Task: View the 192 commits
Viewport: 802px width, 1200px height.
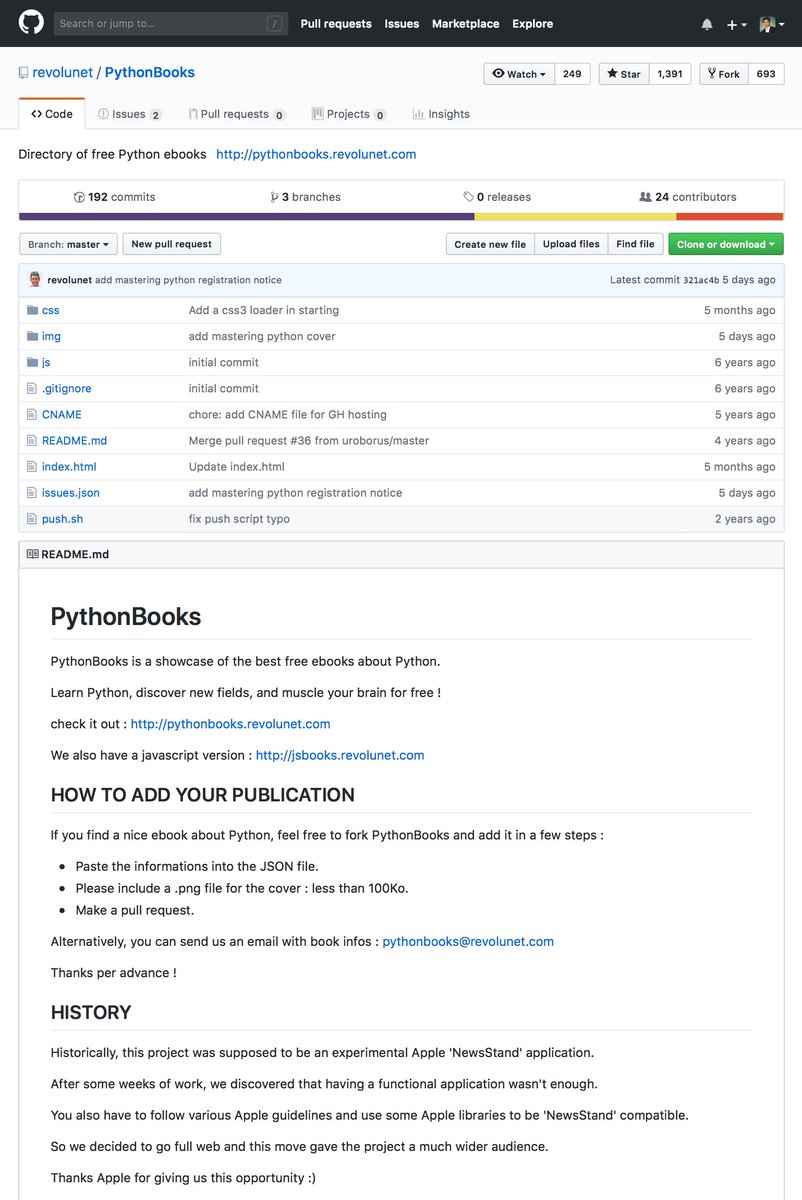Action: (x=114, y=197)
